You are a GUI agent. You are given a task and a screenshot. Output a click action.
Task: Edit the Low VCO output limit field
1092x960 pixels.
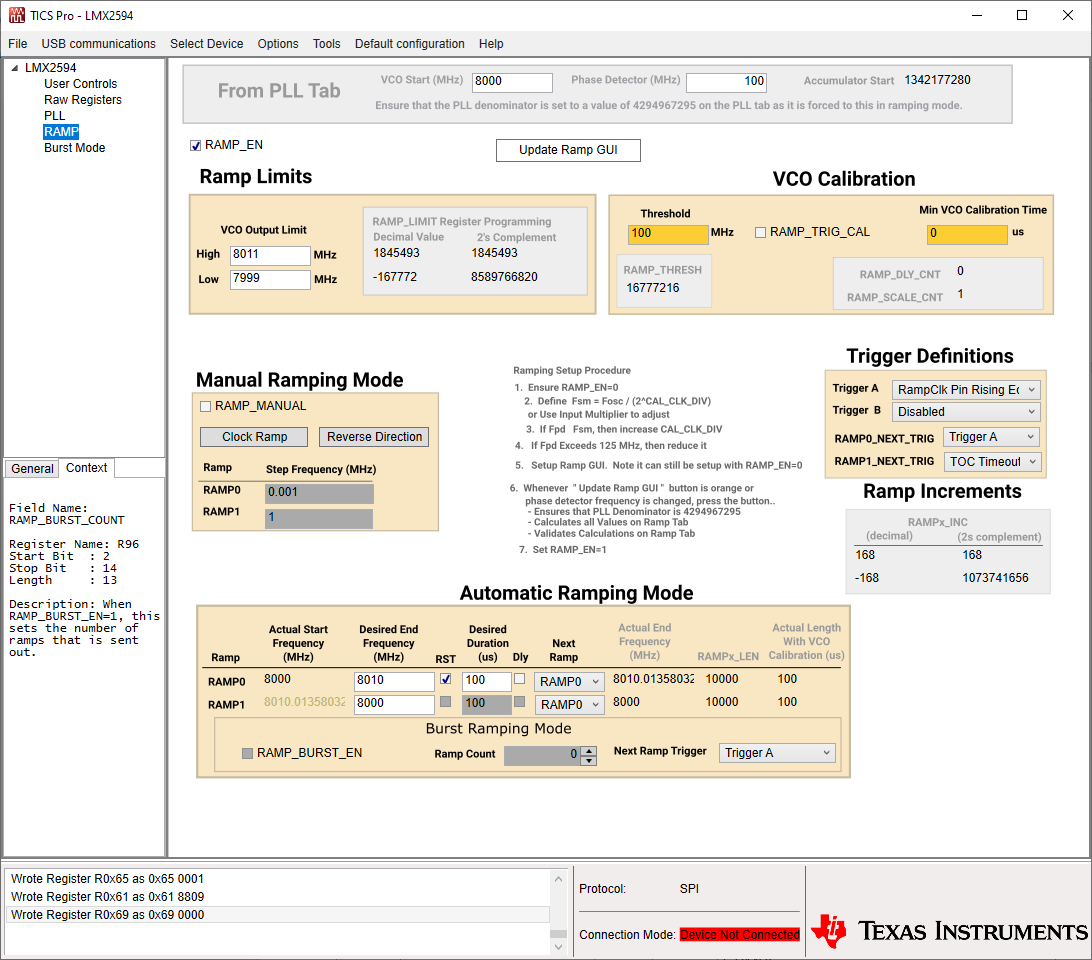[x=270, y=279]
